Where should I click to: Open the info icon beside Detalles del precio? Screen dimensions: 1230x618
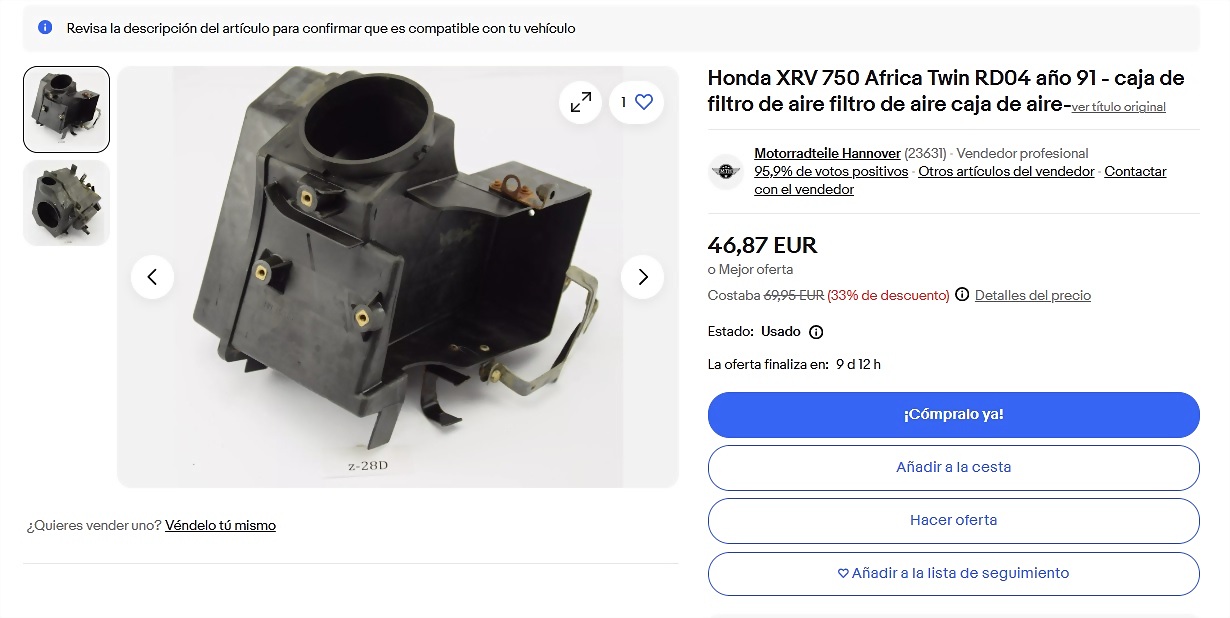pos(962,295)
